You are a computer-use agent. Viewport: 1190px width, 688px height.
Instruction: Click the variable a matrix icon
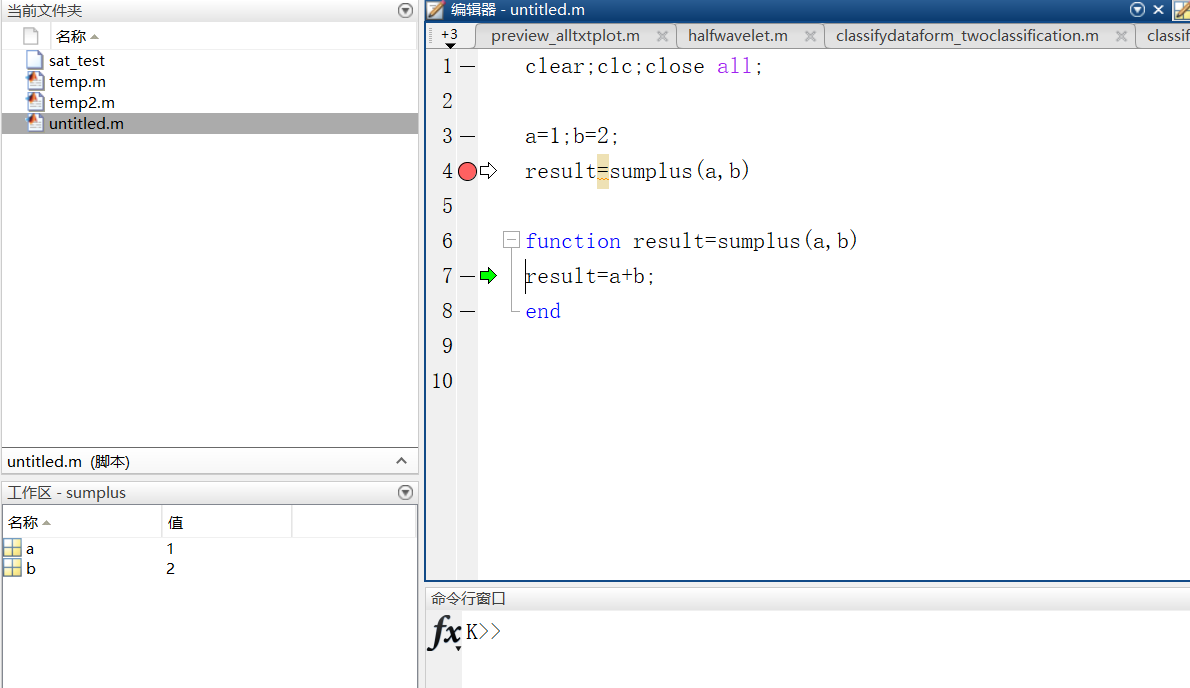point(12,548)
